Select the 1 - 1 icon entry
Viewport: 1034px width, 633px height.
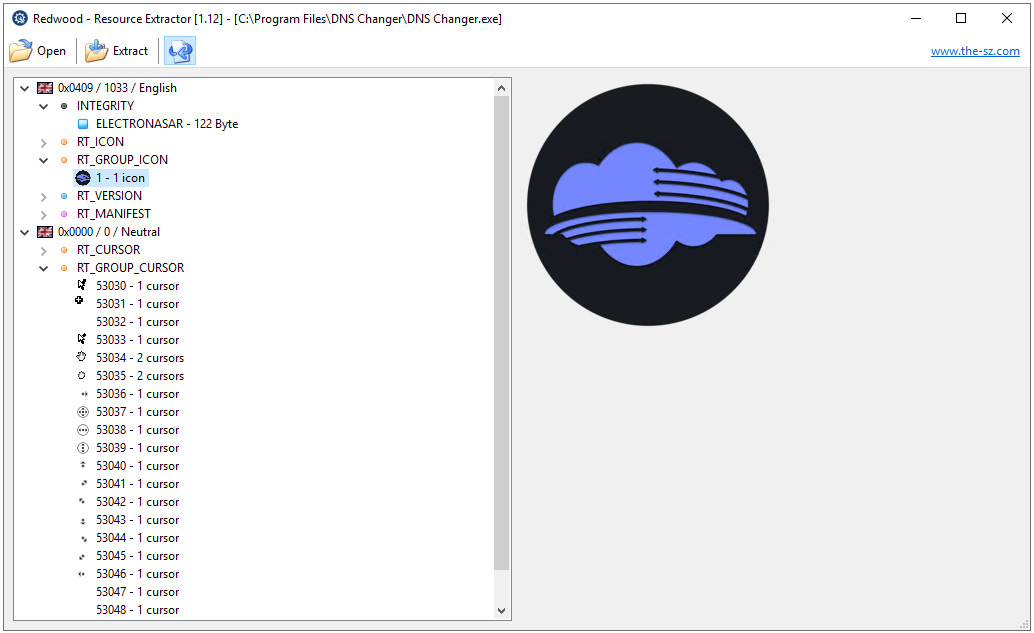120,178
